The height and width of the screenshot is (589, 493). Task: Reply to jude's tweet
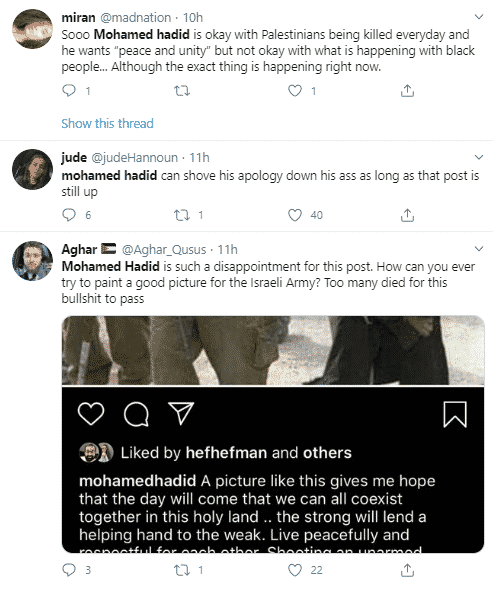(69, 215)
